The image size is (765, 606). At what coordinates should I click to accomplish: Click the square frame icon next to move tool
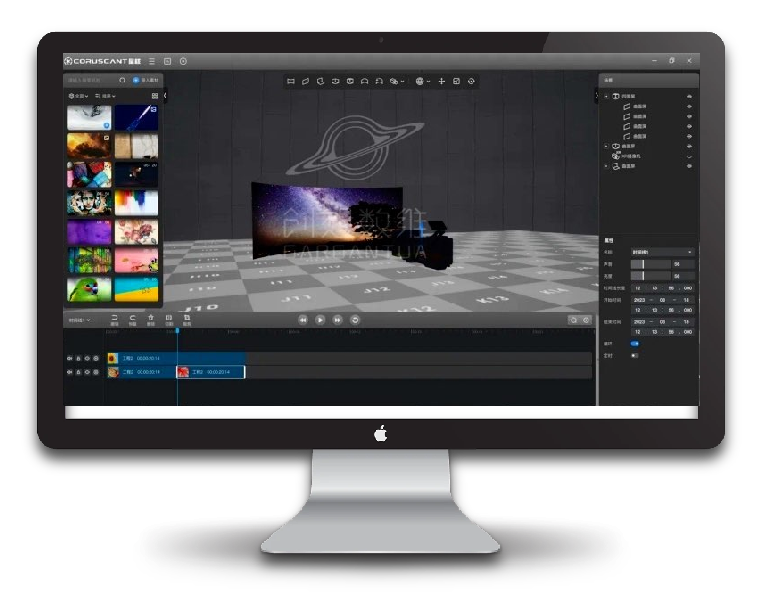(457, 81)
